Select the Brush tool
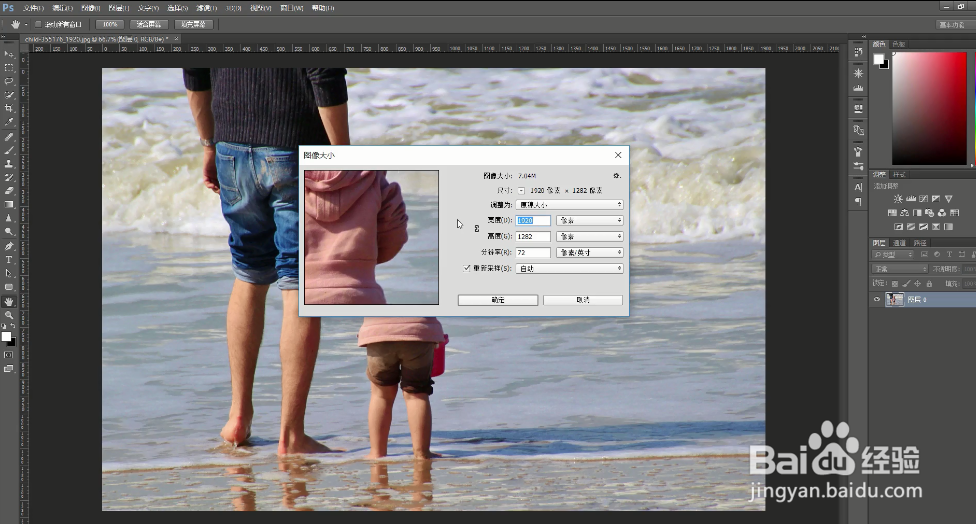976x524 pixels. [9, 151]
